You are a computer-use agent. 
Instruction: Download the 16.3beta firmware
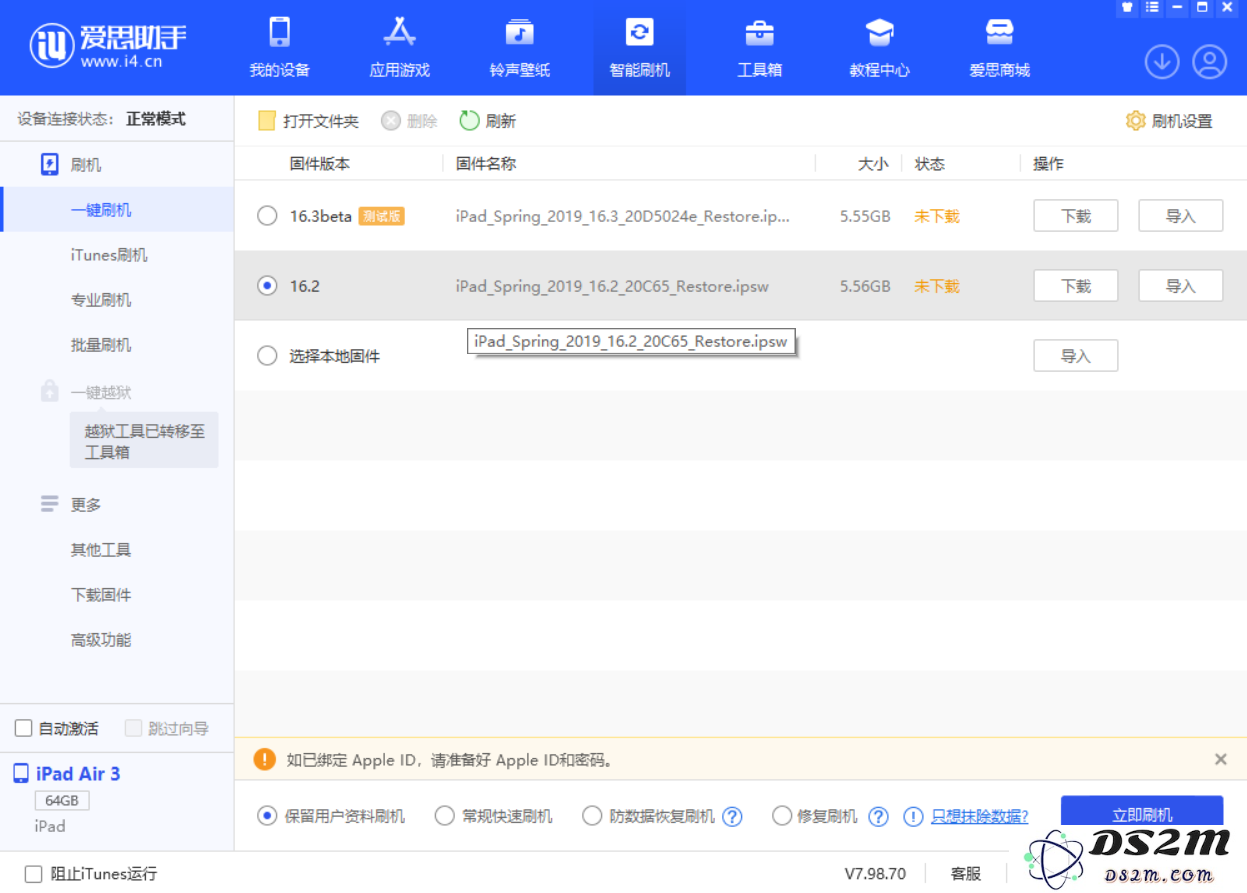point(1075,216)
